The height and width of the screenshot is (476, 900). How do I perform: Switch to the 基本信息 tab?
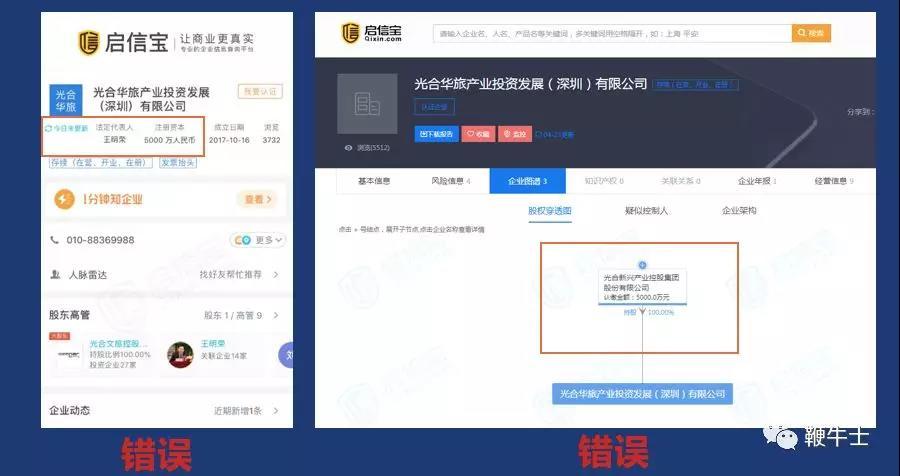374,181
